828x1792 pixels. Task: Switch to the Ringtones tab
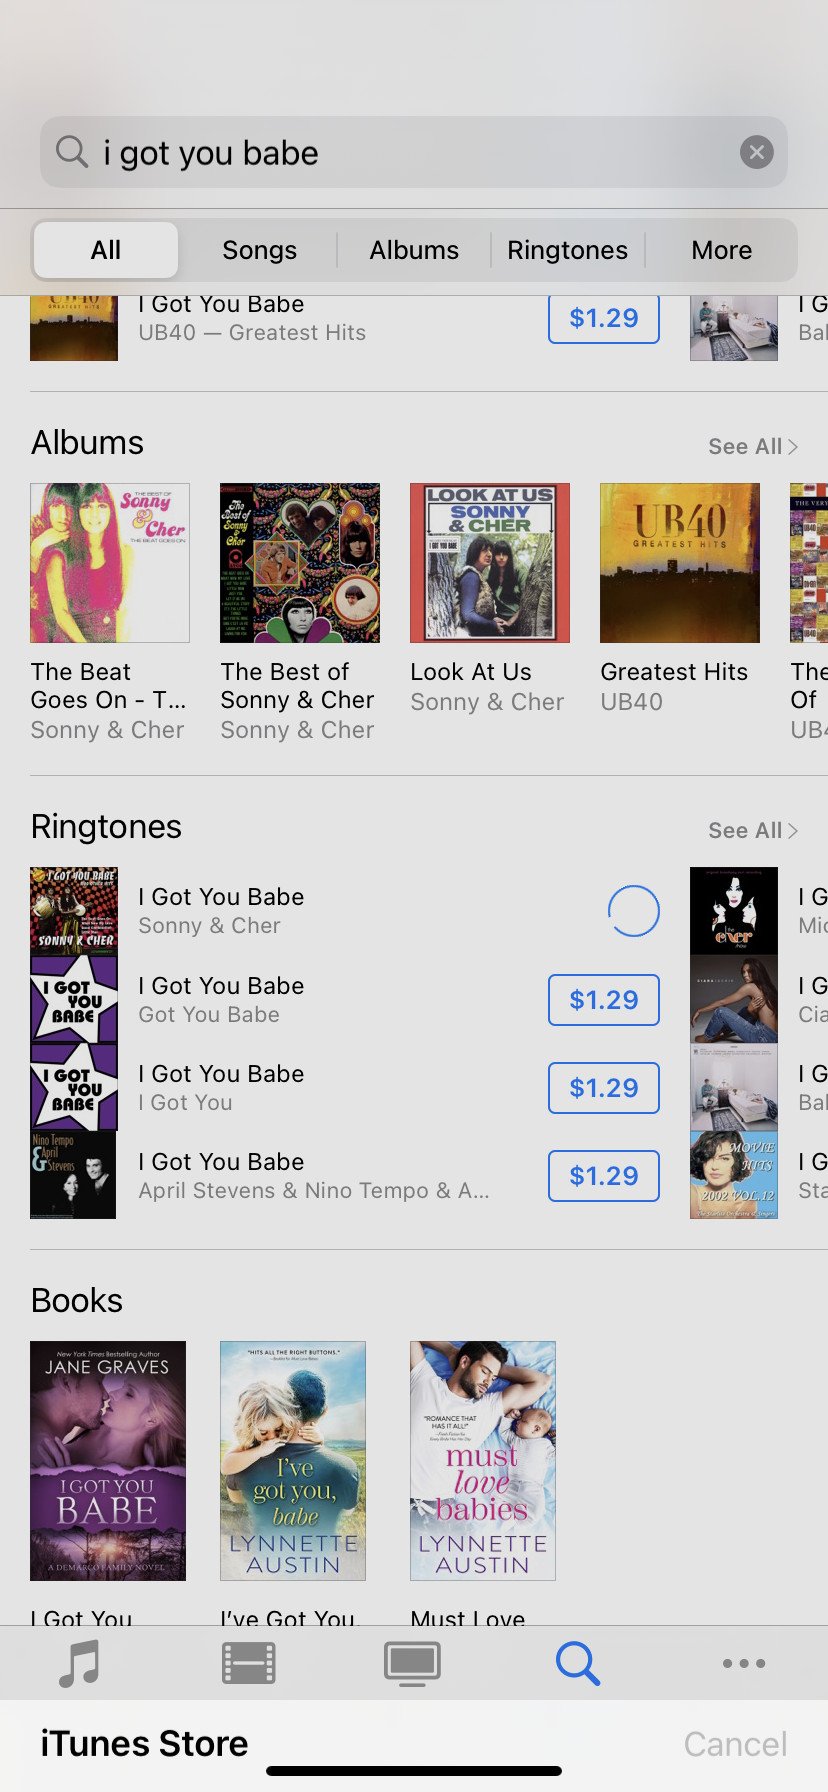(x=568, y=250)
